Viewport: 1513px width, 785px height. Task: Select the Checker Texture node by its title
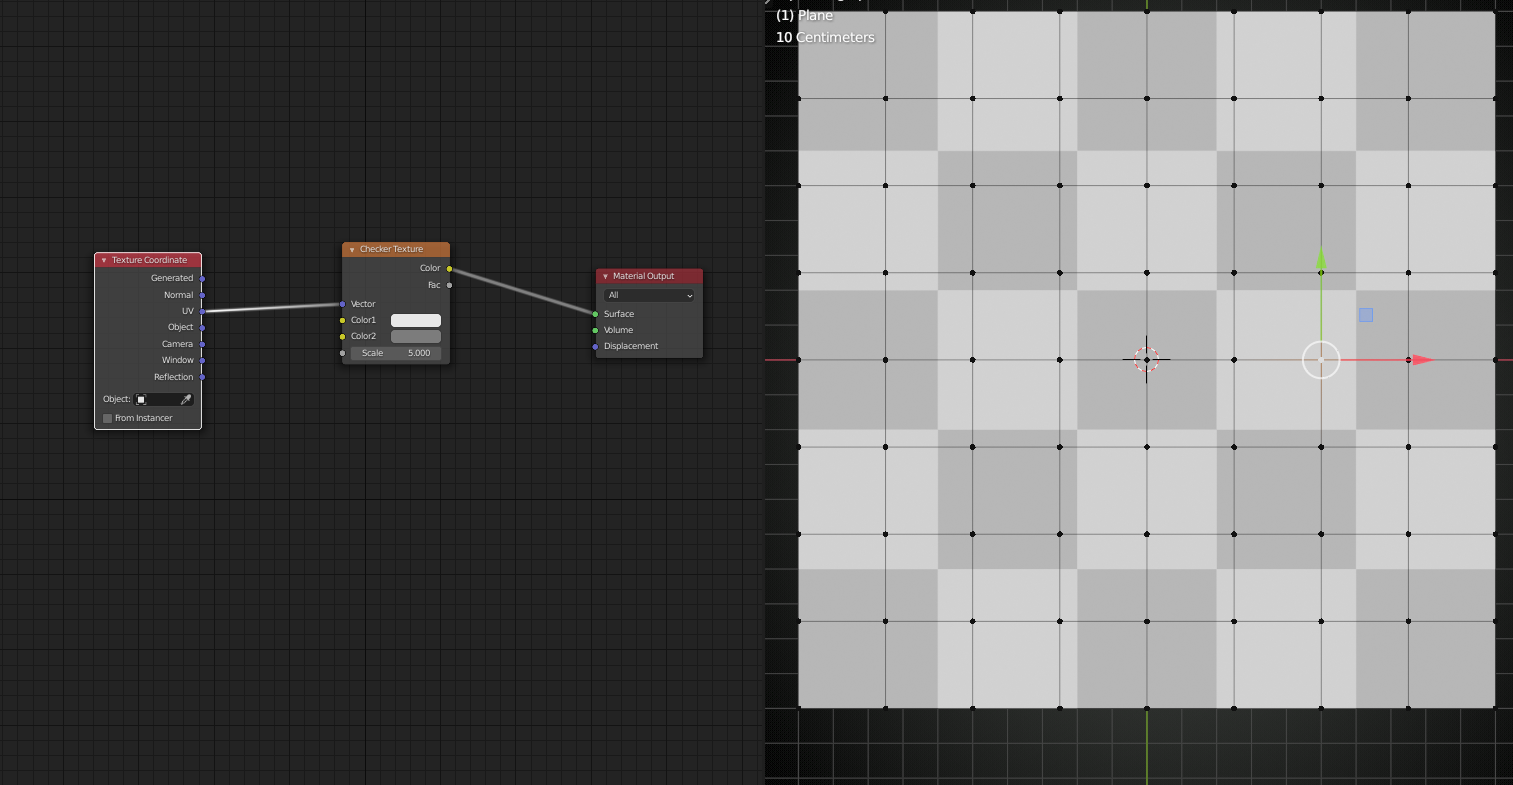[391, 249]
